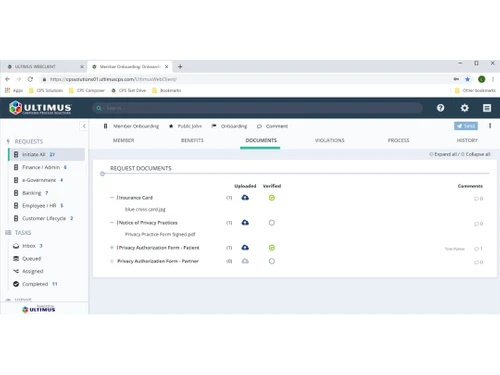
Task: Toggle Privacy Authorization Partner verified circle
Action: coord(272,261)
